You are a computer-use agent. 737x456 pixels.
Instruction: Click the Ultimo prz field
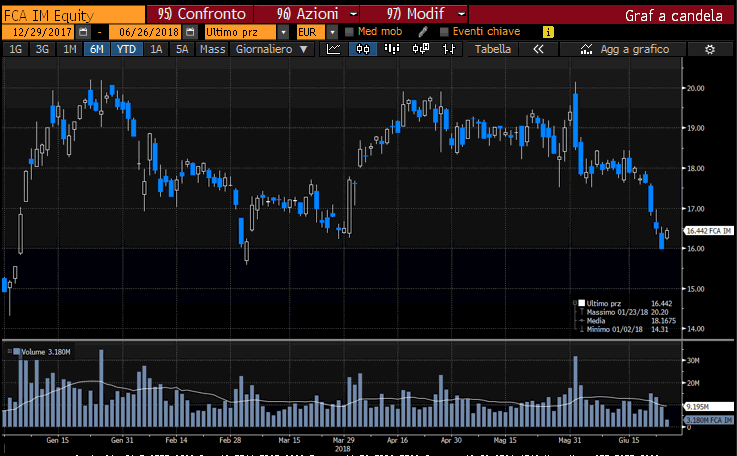click(240, 32)
